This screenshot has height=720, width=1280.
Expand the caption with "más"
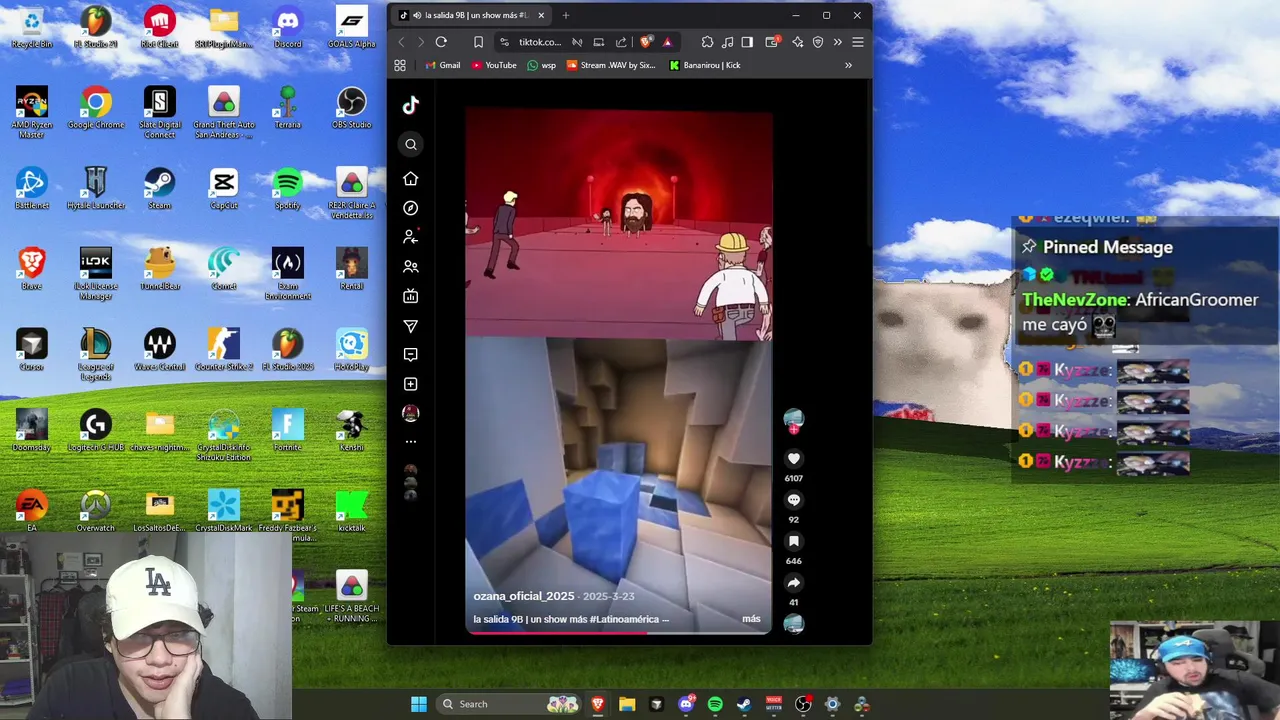pyautogui.click(x=751, y=619)
